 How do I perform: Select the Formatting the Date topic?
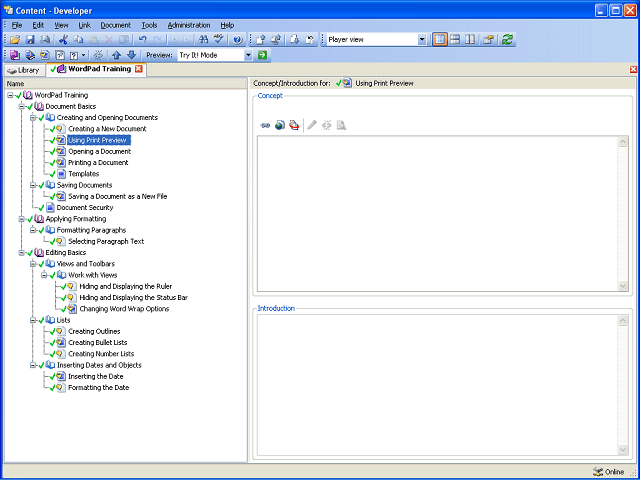(x=98, y=388)
